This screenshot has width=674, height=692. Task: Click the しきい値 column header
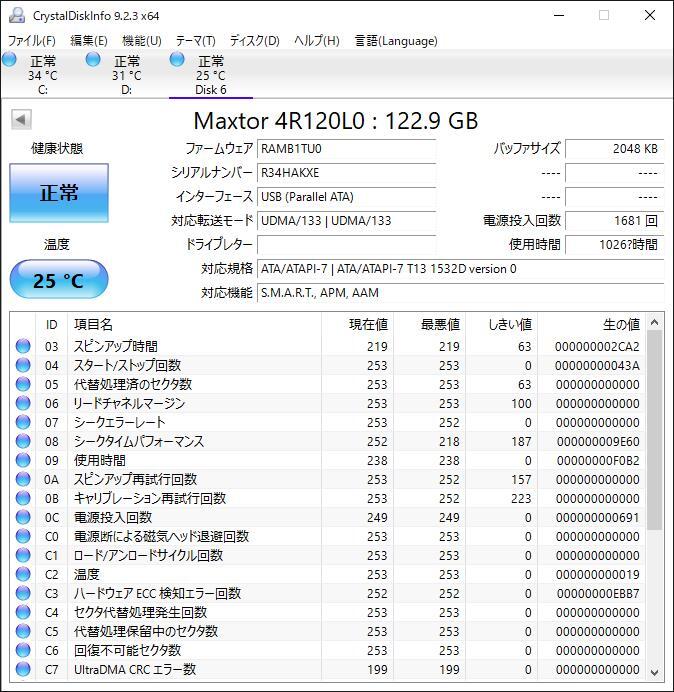click(x=510, y=324)
